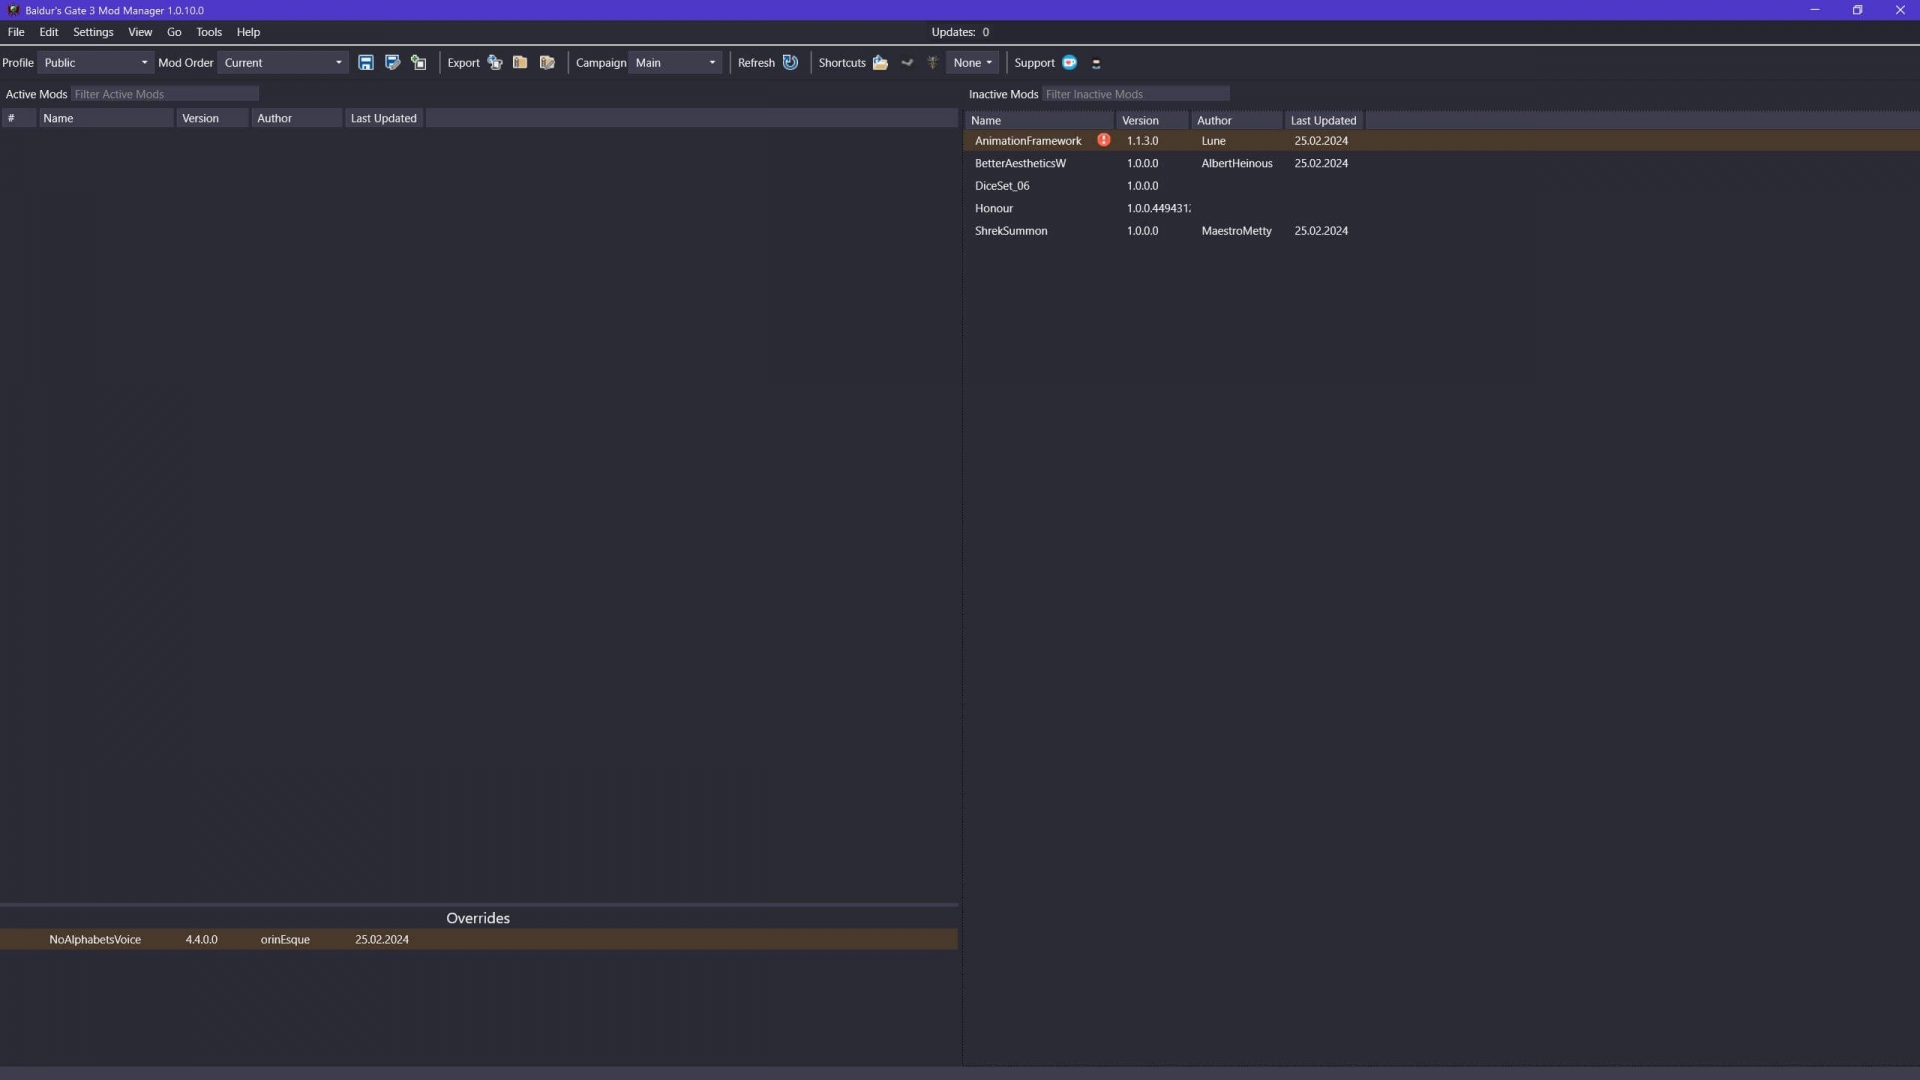The height and width of the screenshot is (1080, 1920).
Task: Click the Add new order icon
Action: (419, 63)
